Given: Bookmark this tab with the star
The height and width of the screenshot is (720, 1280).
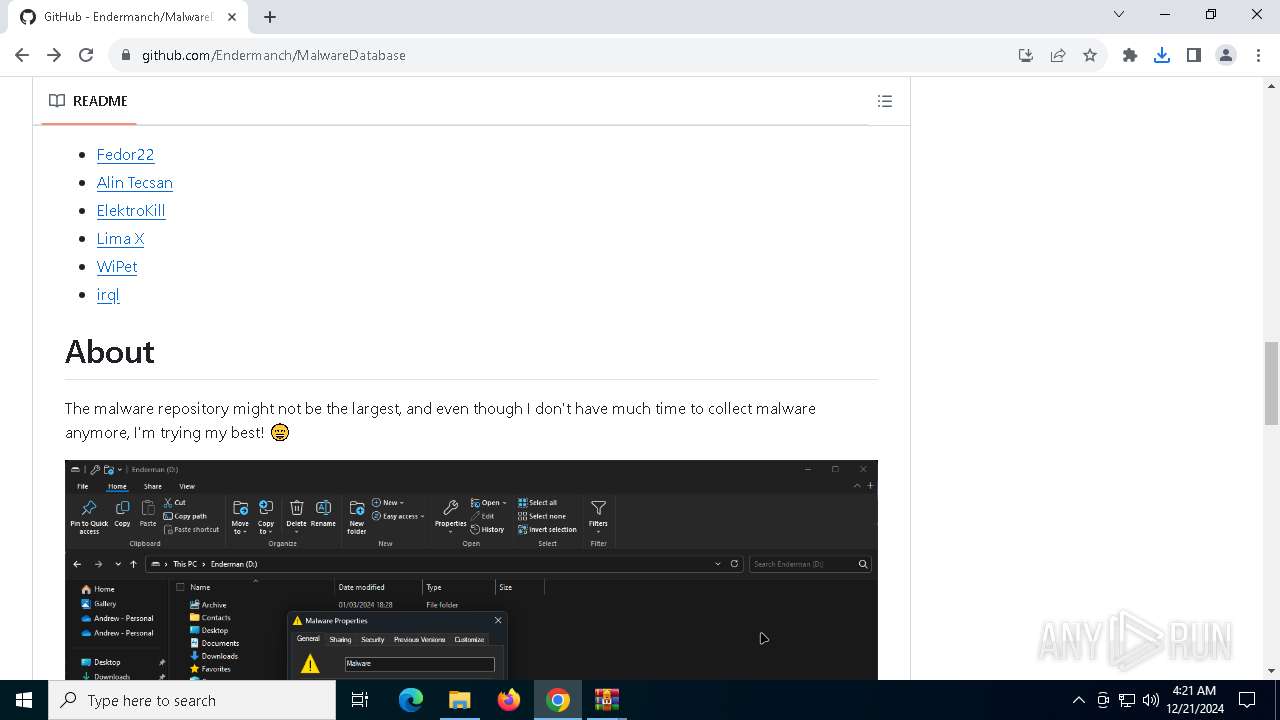Looking at the screenshot, I should [1090, 55].
